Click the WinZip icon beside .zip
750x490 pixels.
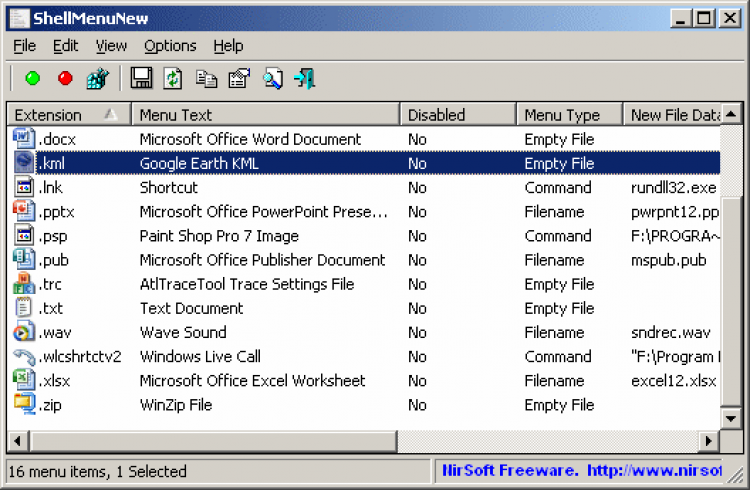(23, 404)
